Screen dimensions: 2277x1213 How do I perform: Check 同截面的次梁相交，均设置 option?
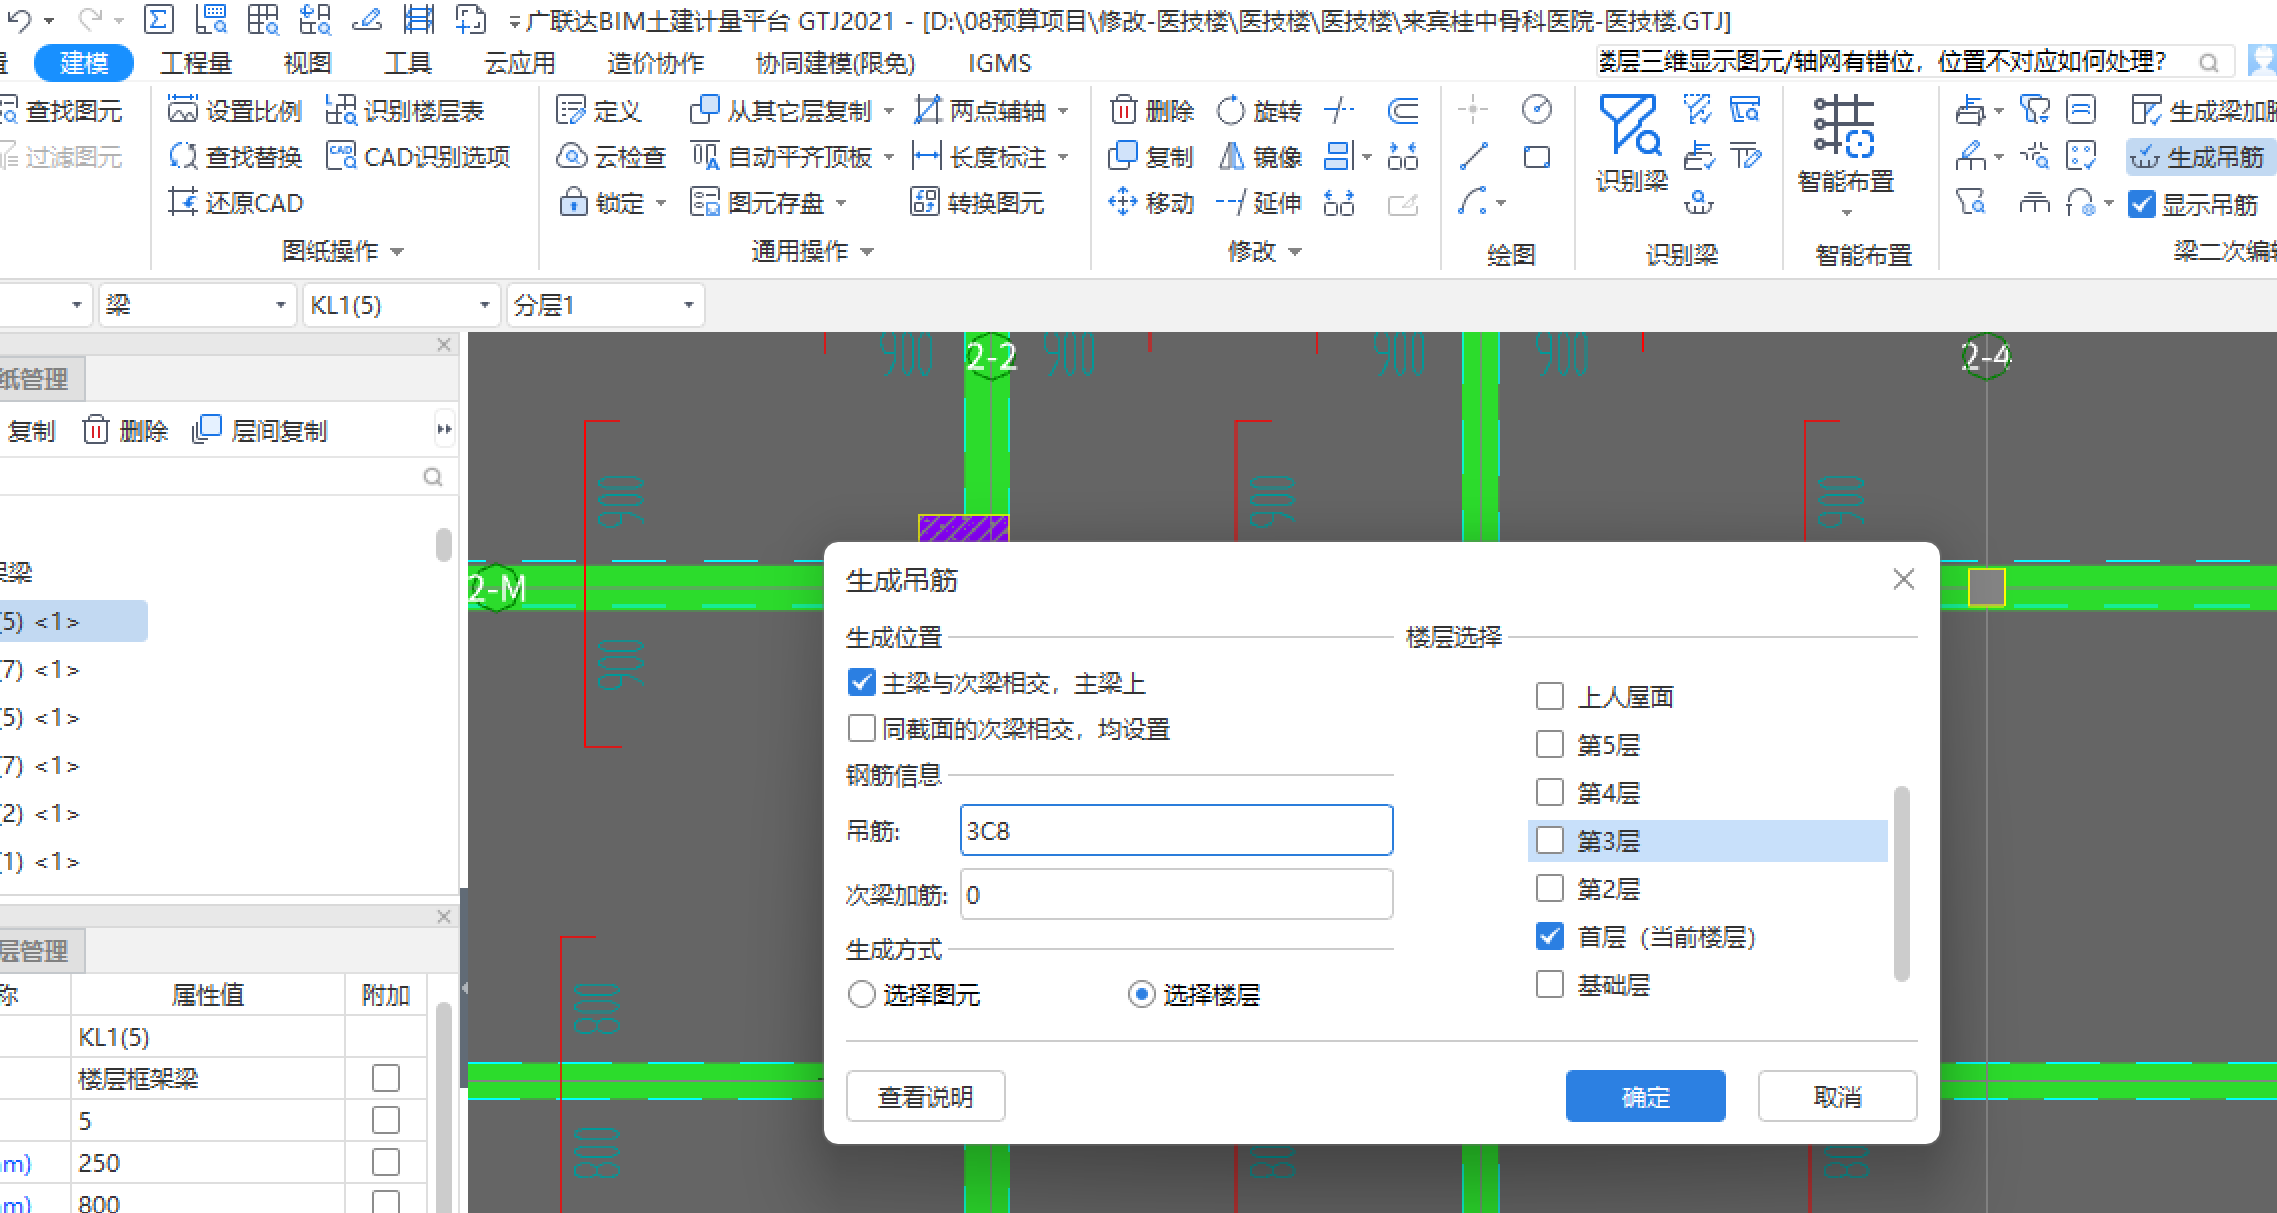861,728
